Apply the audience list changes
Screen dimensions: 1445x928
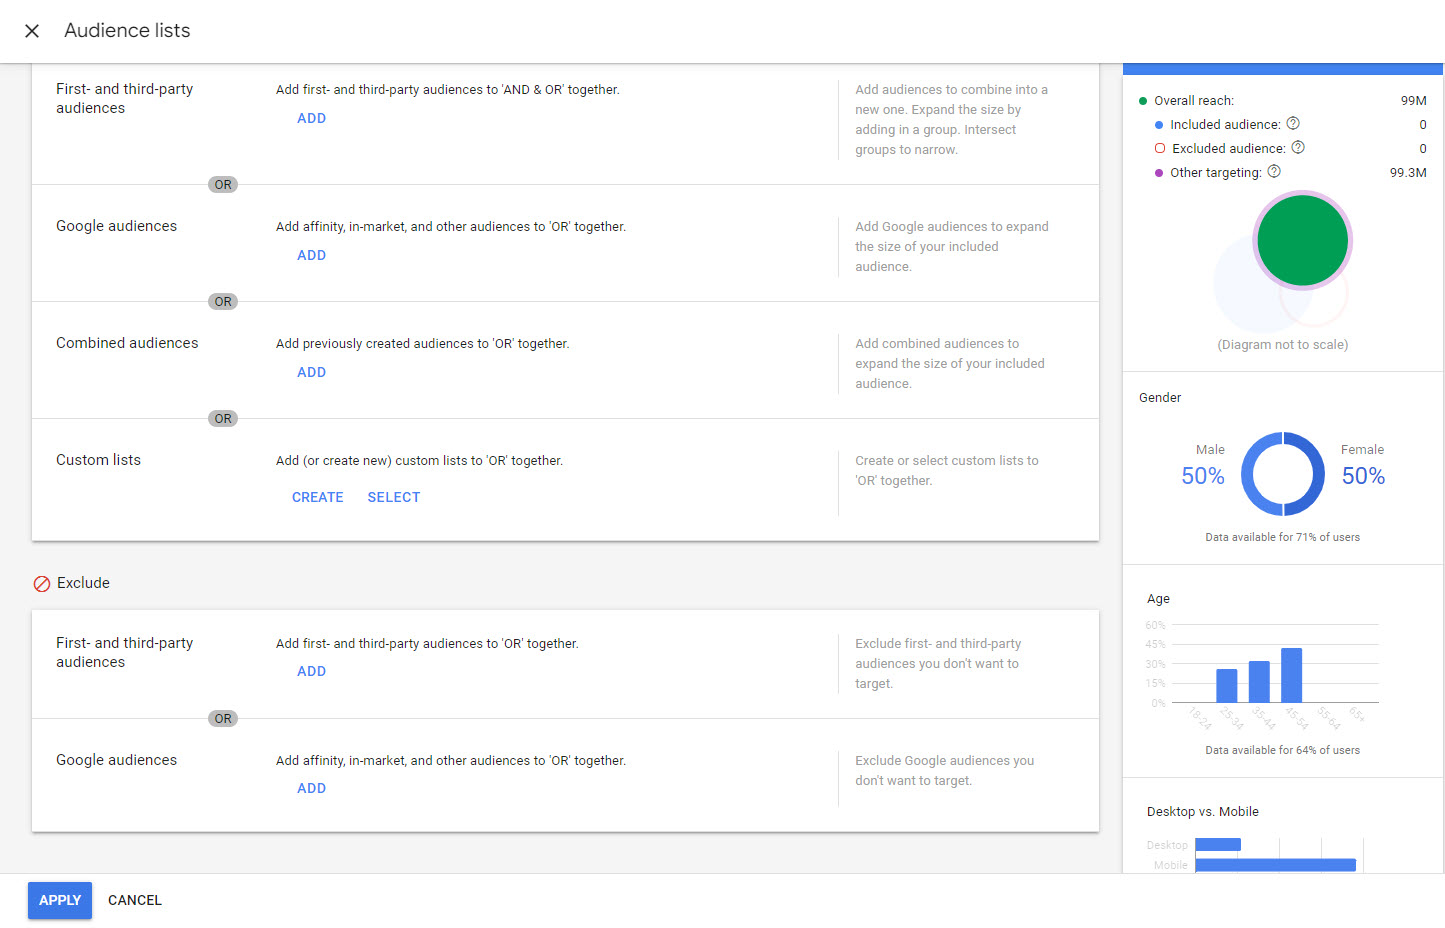pos(60,900)
